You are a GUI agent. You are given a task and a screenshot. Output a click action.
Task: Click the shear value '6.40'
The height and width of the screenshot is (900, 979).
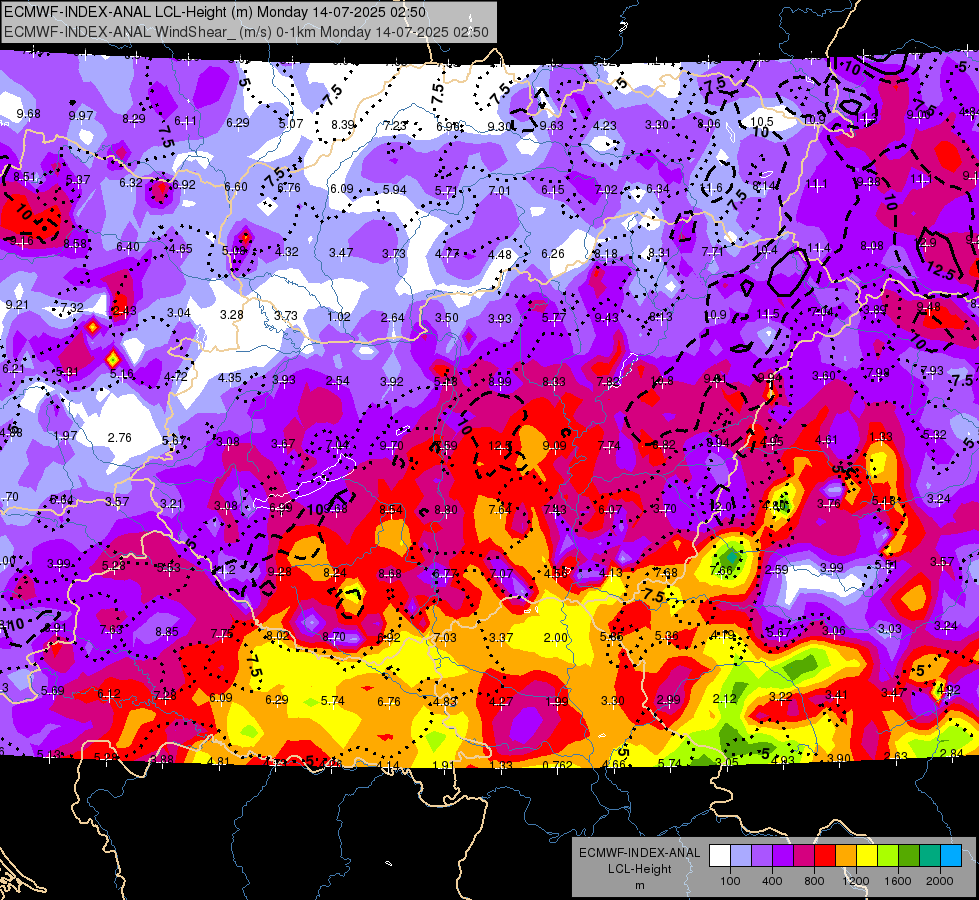pos(128,247)
